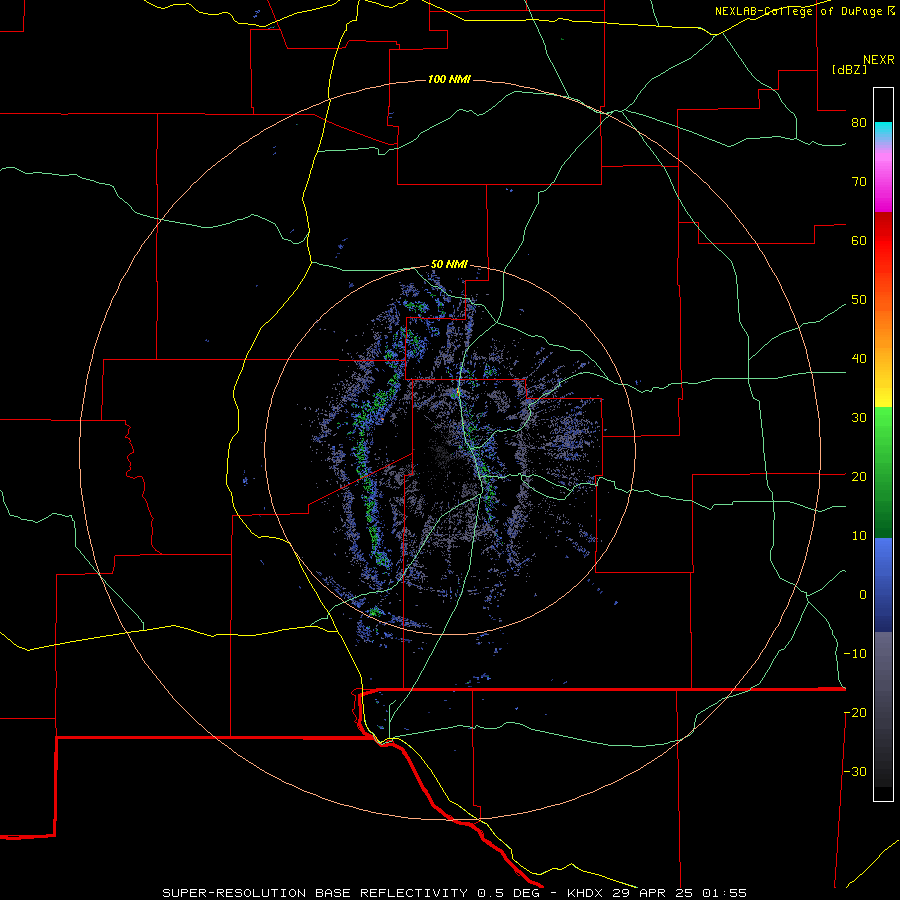This screenshot has width=900, height=900.
Task: Click the 70 value on the dBZ scale
Action: pos(859,181)
